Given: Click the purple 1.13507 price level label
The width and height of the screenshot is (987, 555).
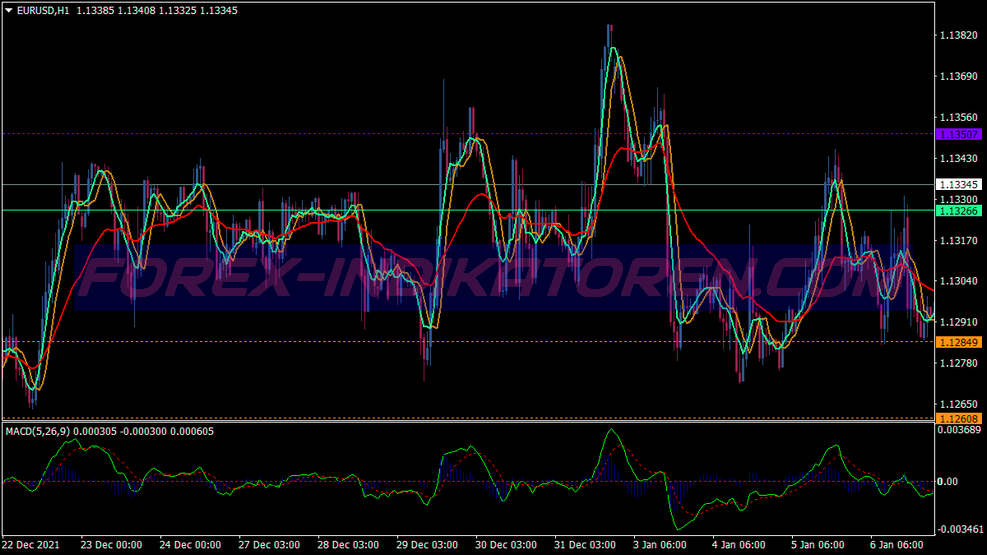Looking at the screenshot, I should [x=959, y=135].
